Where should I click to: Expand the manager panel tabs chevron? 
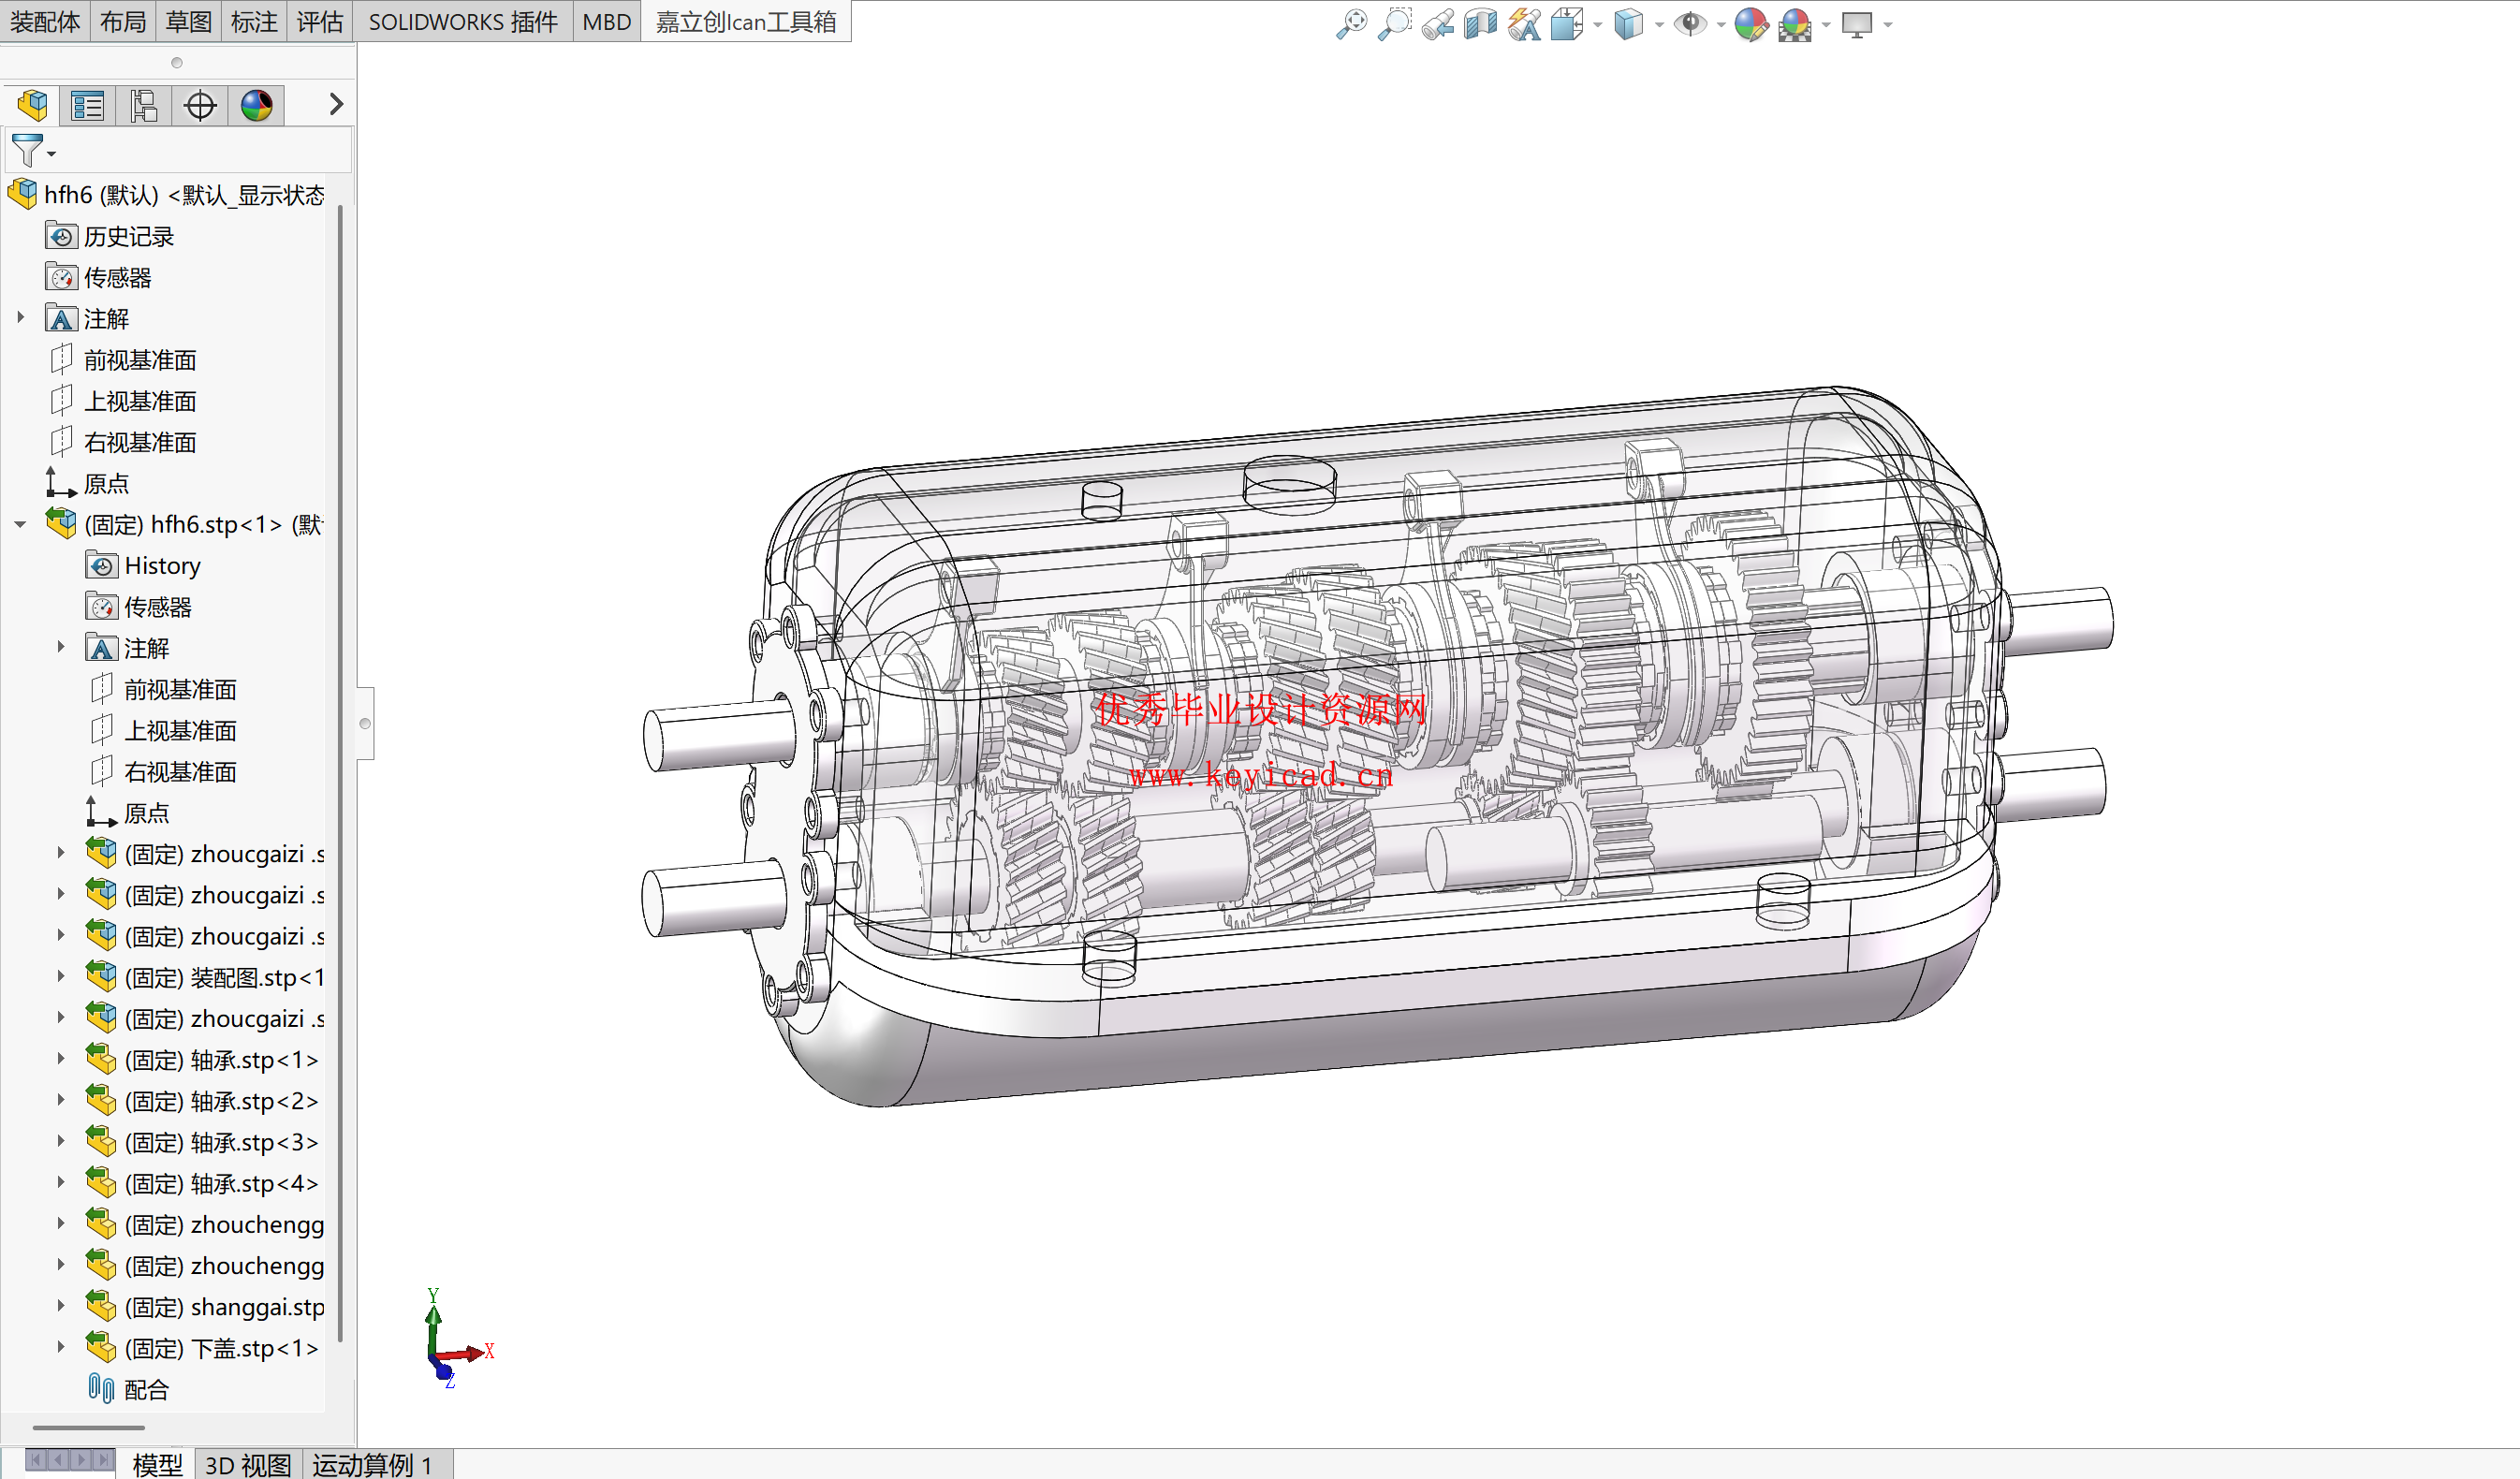(x=336, y=104)
